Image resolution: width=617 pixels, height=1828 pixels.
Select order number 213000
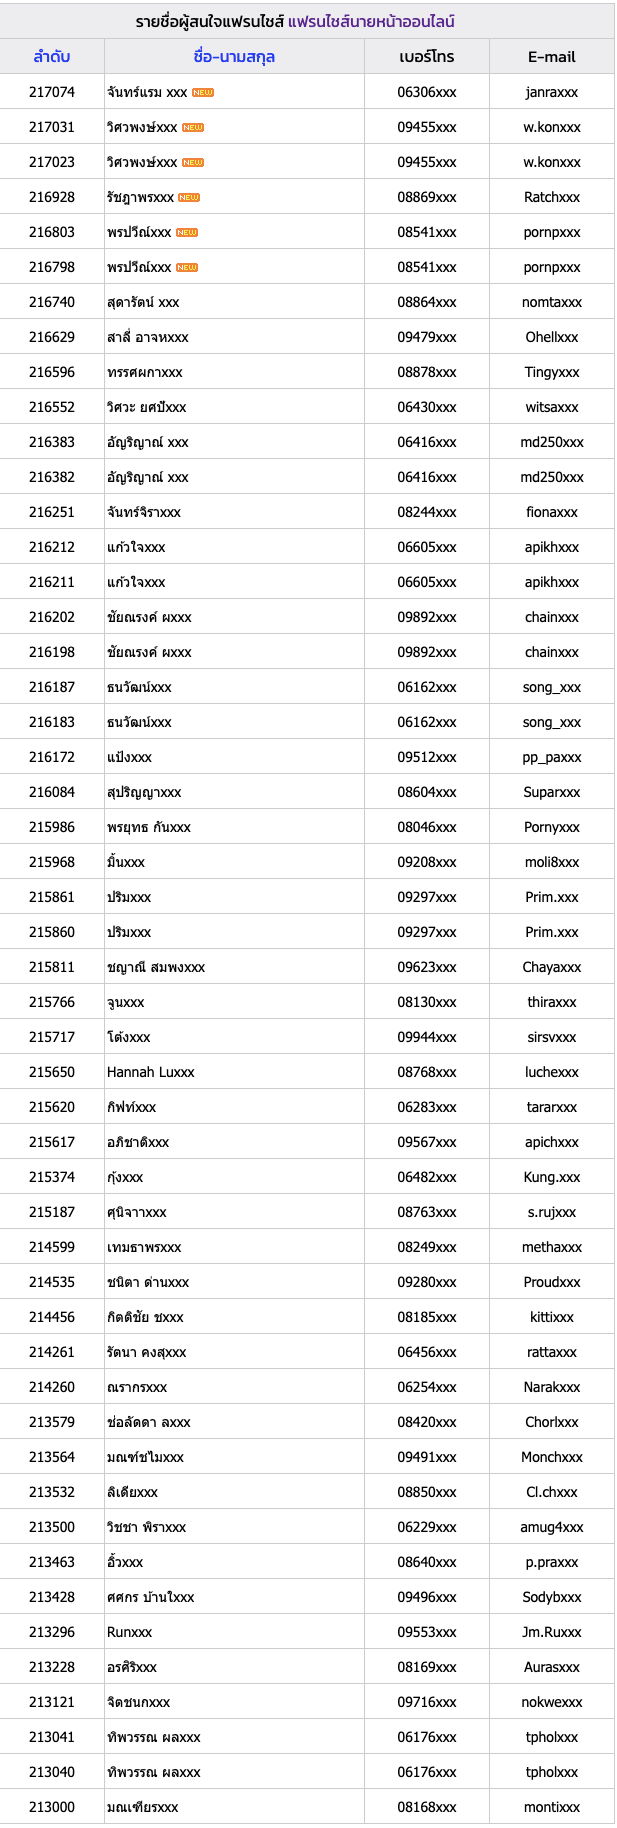point(52,1807)
